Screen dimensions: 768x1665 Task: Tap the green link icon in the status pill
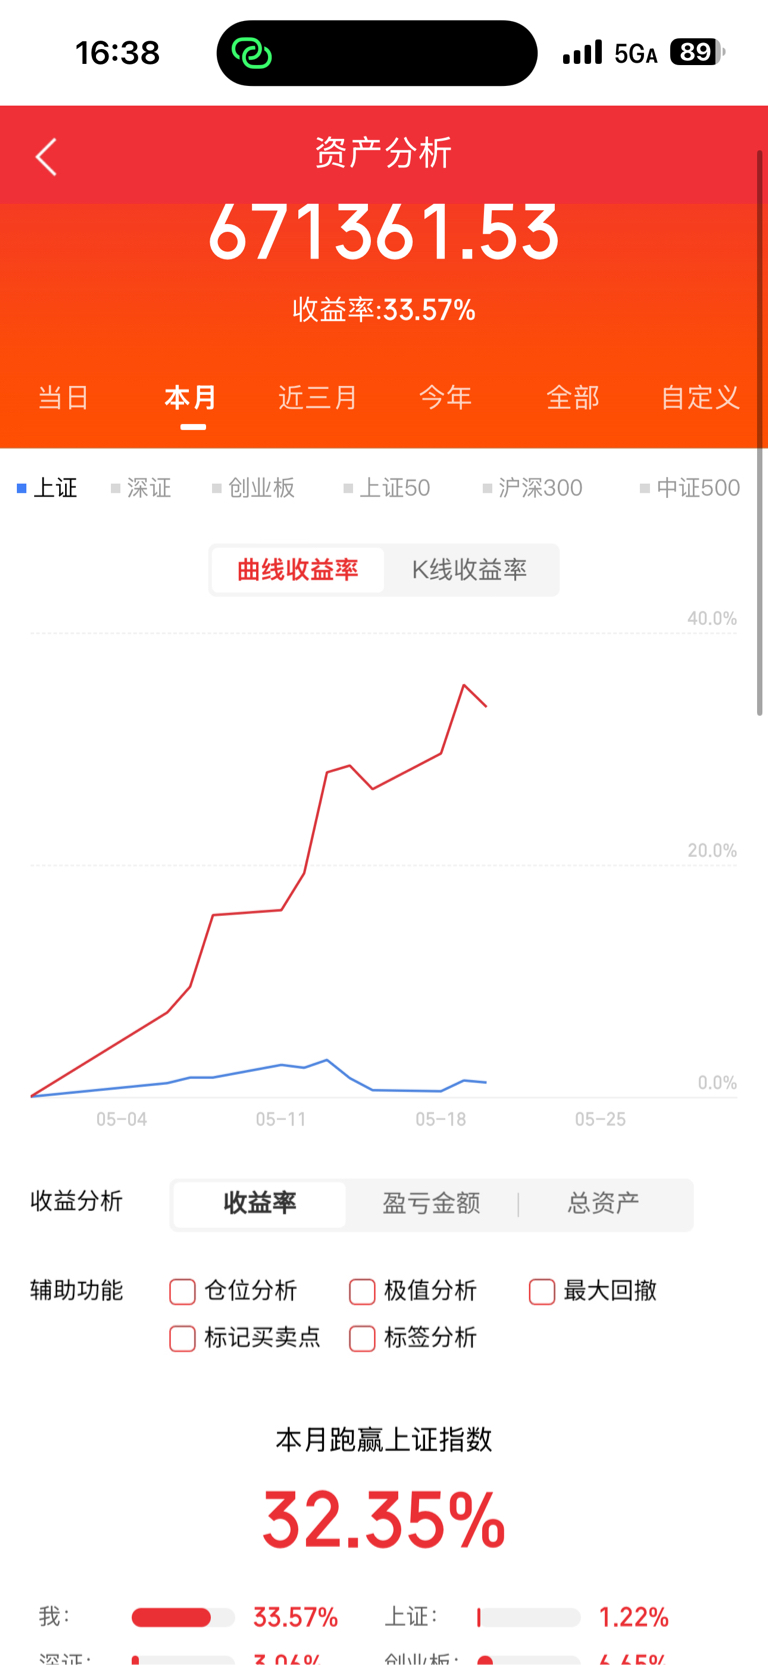click(251, 53)
